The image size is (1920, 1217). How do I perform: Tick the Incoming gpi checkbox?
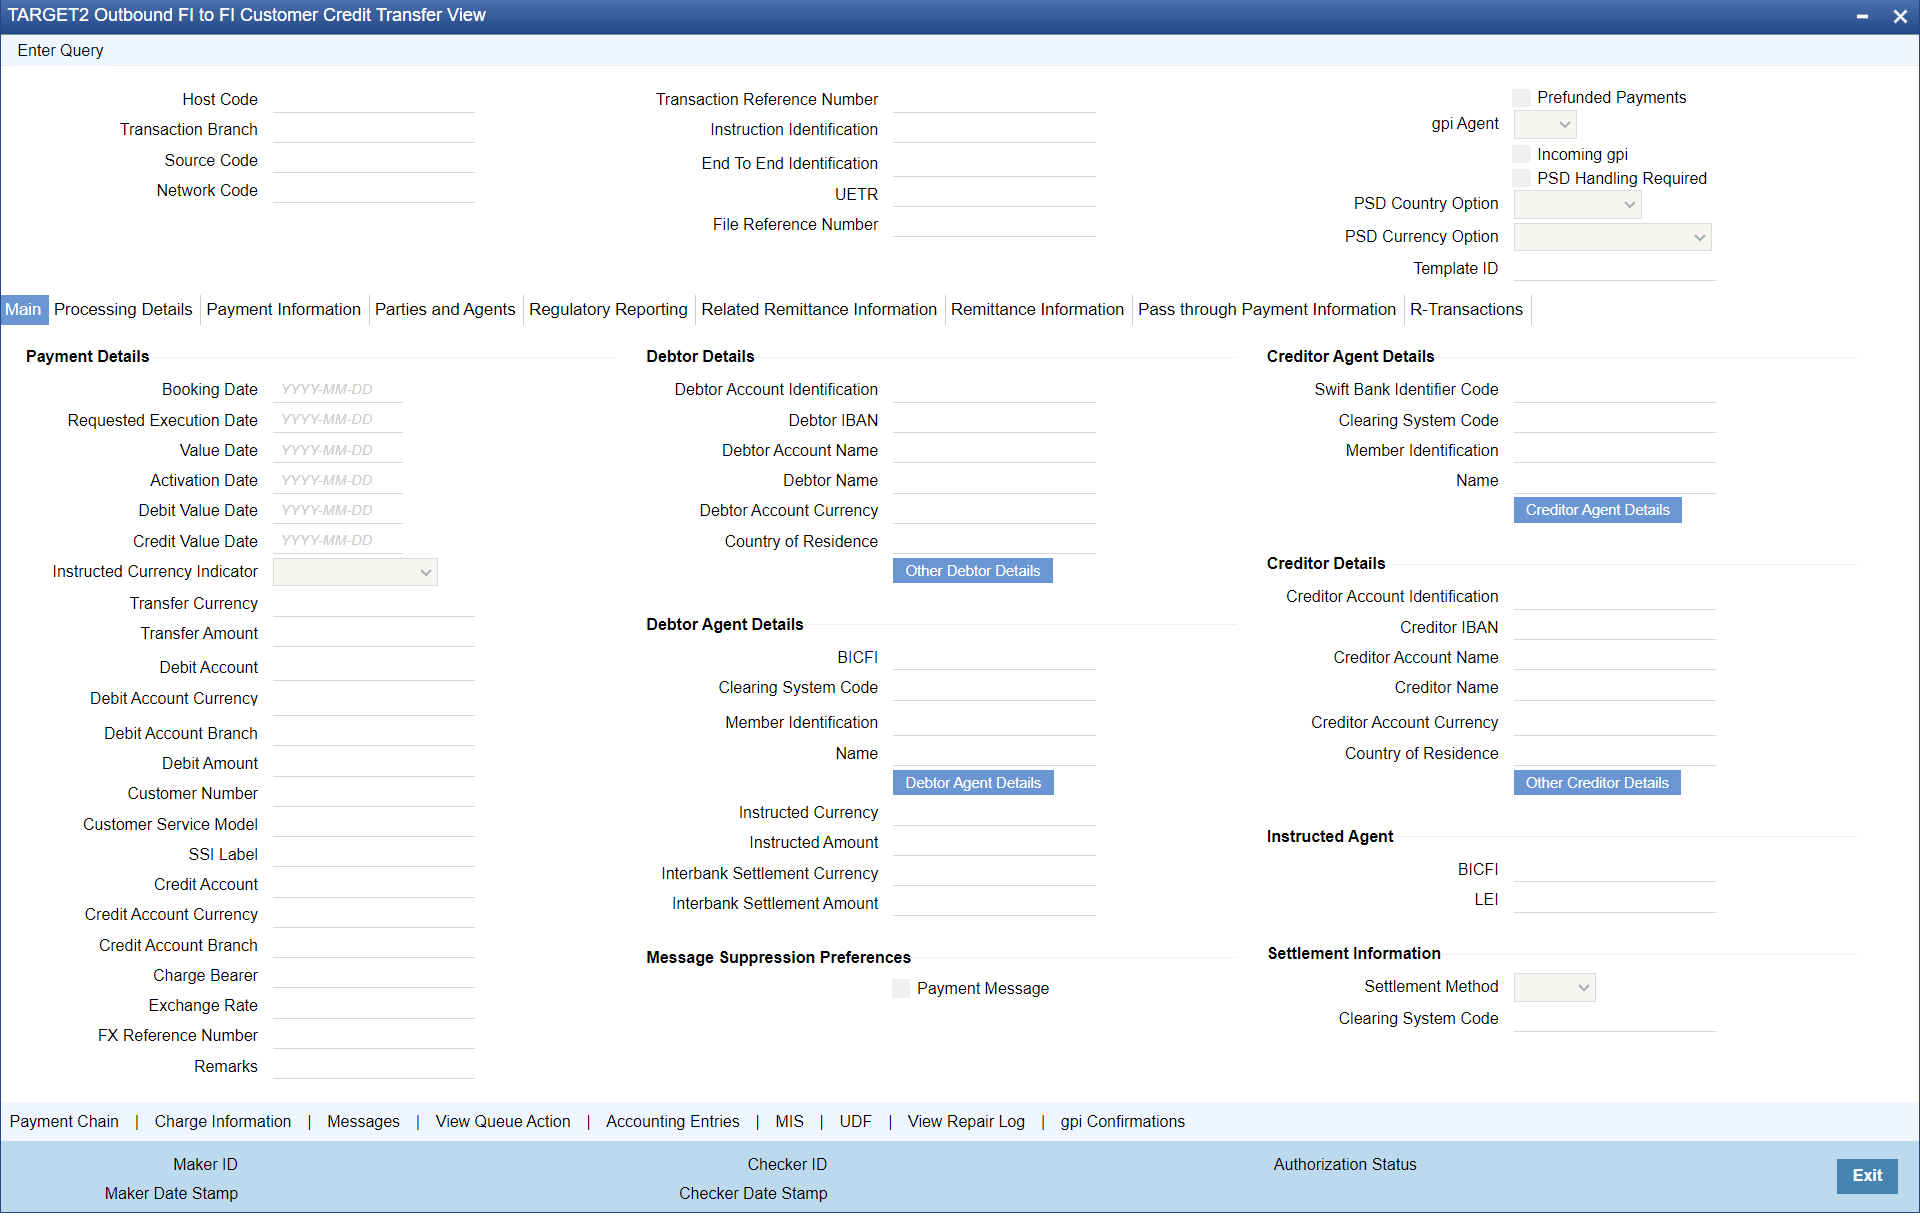1522,154
